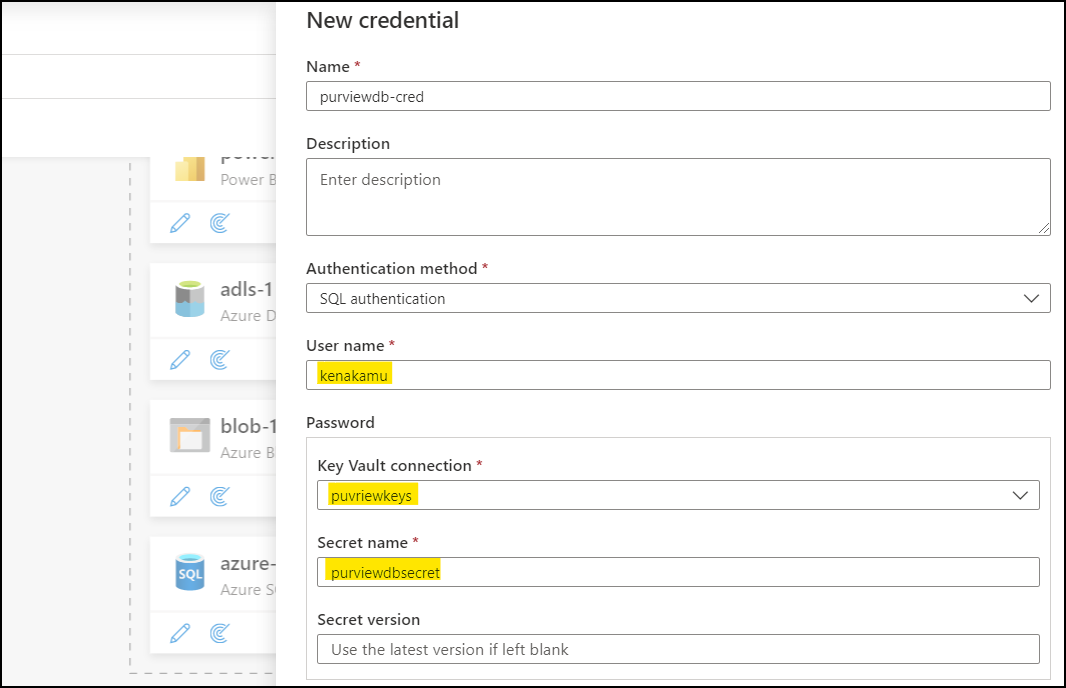Viewport: 1066px width, 688px height.
Task: Click the Azure Data Lake icon beside adls-1
Action: 189,298
